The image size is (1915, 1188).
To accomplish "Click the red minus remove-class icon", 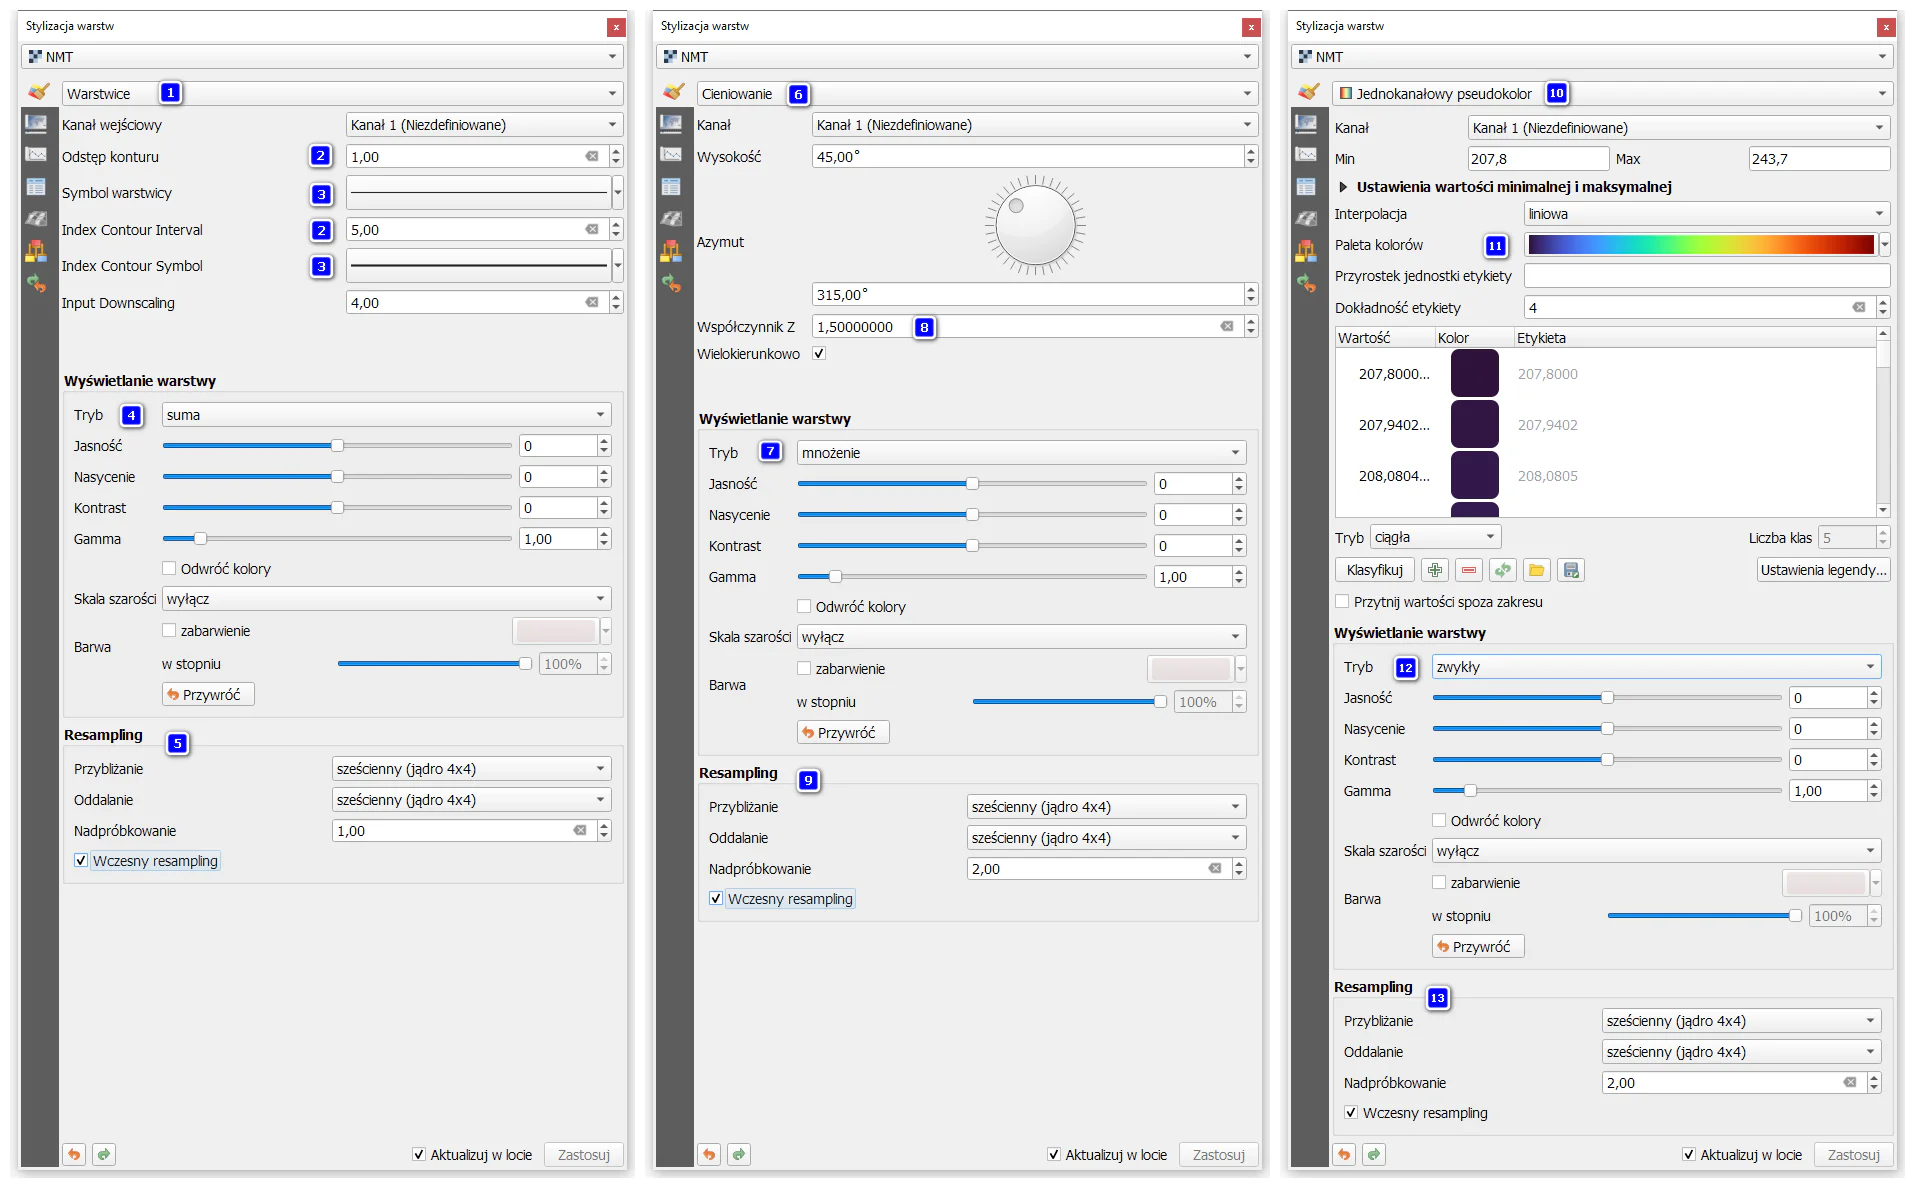I will (1469, 570).
